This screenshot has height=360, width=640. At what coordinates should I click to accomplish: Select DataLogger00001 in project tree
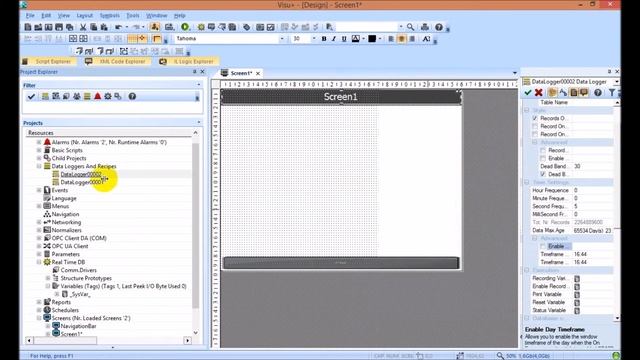[82, 182]
